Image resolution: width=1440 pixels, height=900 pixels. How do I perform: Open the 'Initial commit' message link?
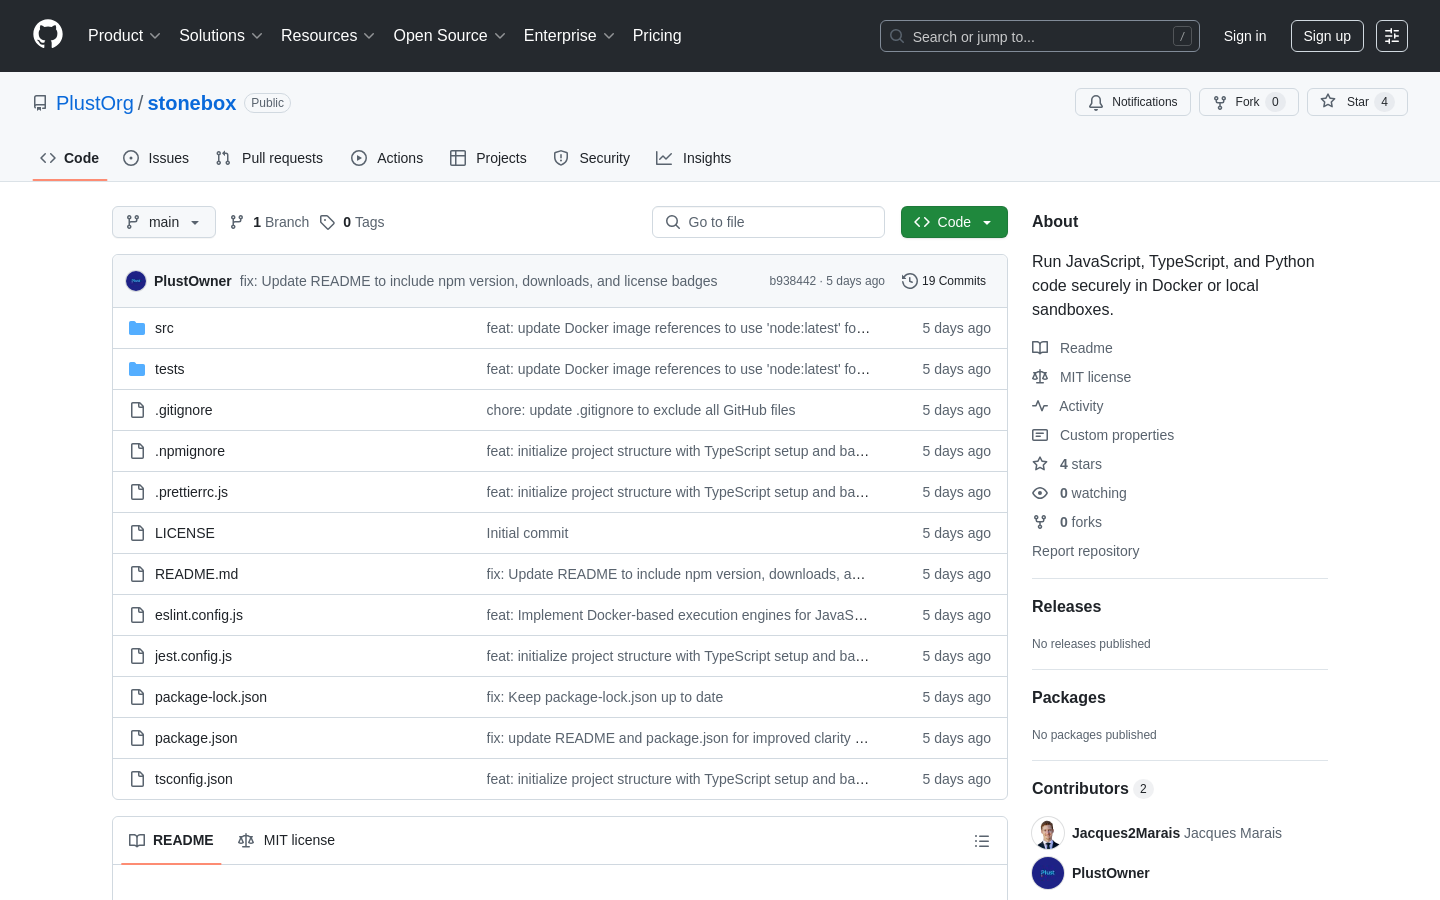[x=527, y=533]
